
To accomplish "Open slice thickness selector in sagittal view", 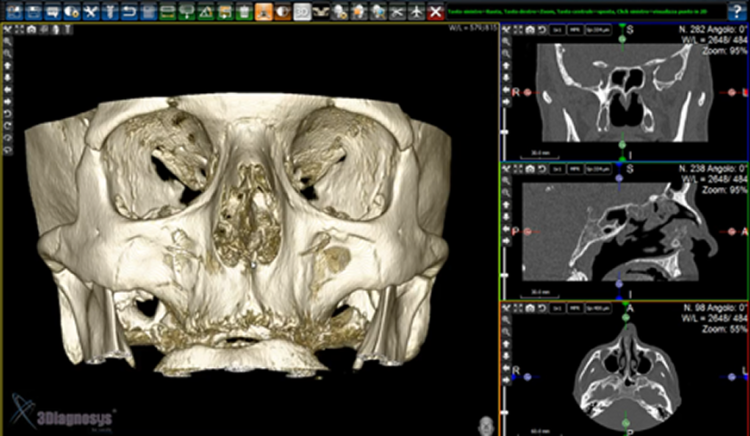I will pyautogui.click(x=598, y=169).
